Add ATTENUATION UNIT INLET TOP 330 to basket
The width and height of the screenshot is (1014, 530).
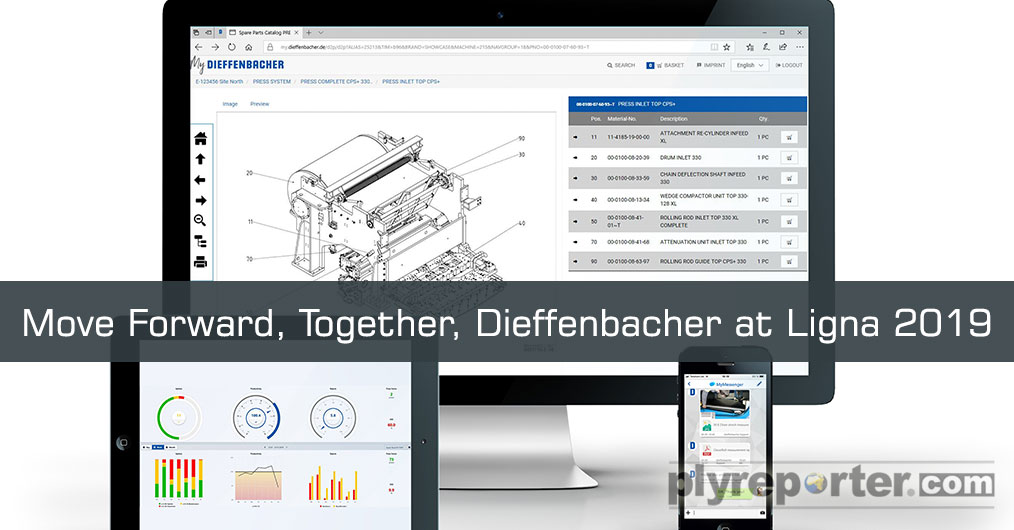tap(789, 242)
